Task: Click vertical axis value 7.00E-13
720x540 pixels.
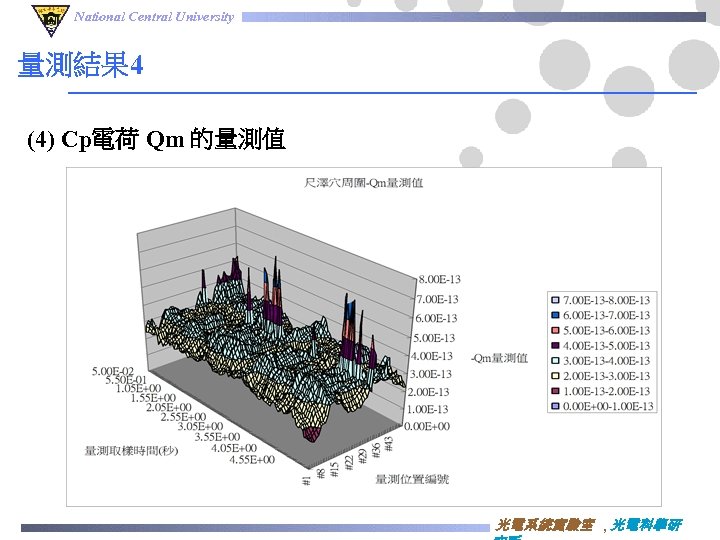Action: click(437, 299)
